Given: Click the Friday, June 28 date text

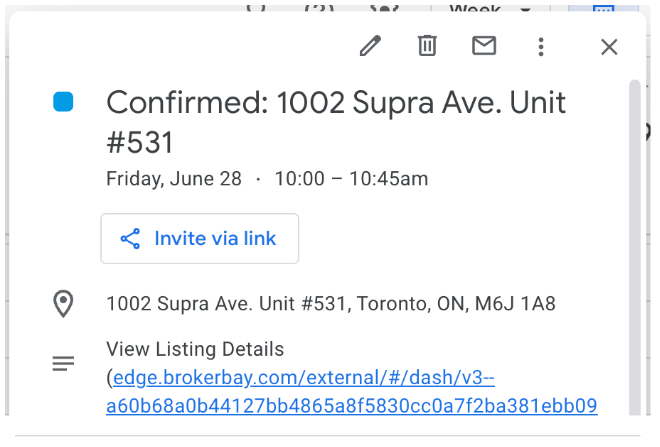Looking at the screenshot, I should (x=174, y=179).
